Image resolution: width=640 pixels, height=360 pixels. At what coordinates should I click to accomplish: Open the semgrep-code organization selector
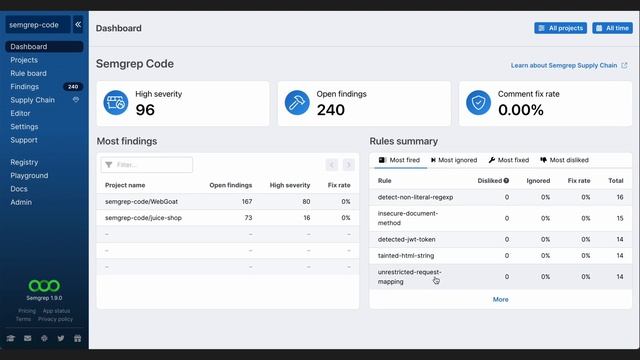click(38, 25)
